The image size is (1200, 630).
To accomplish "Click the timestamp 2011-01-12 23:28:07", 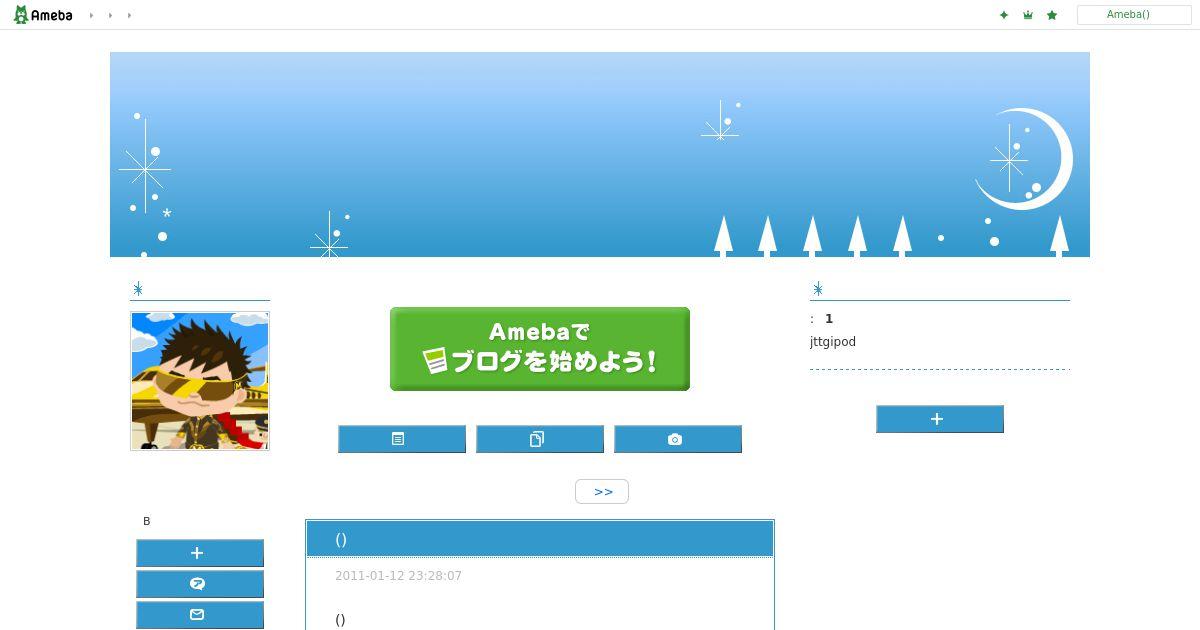I will (x=398, y=576).
